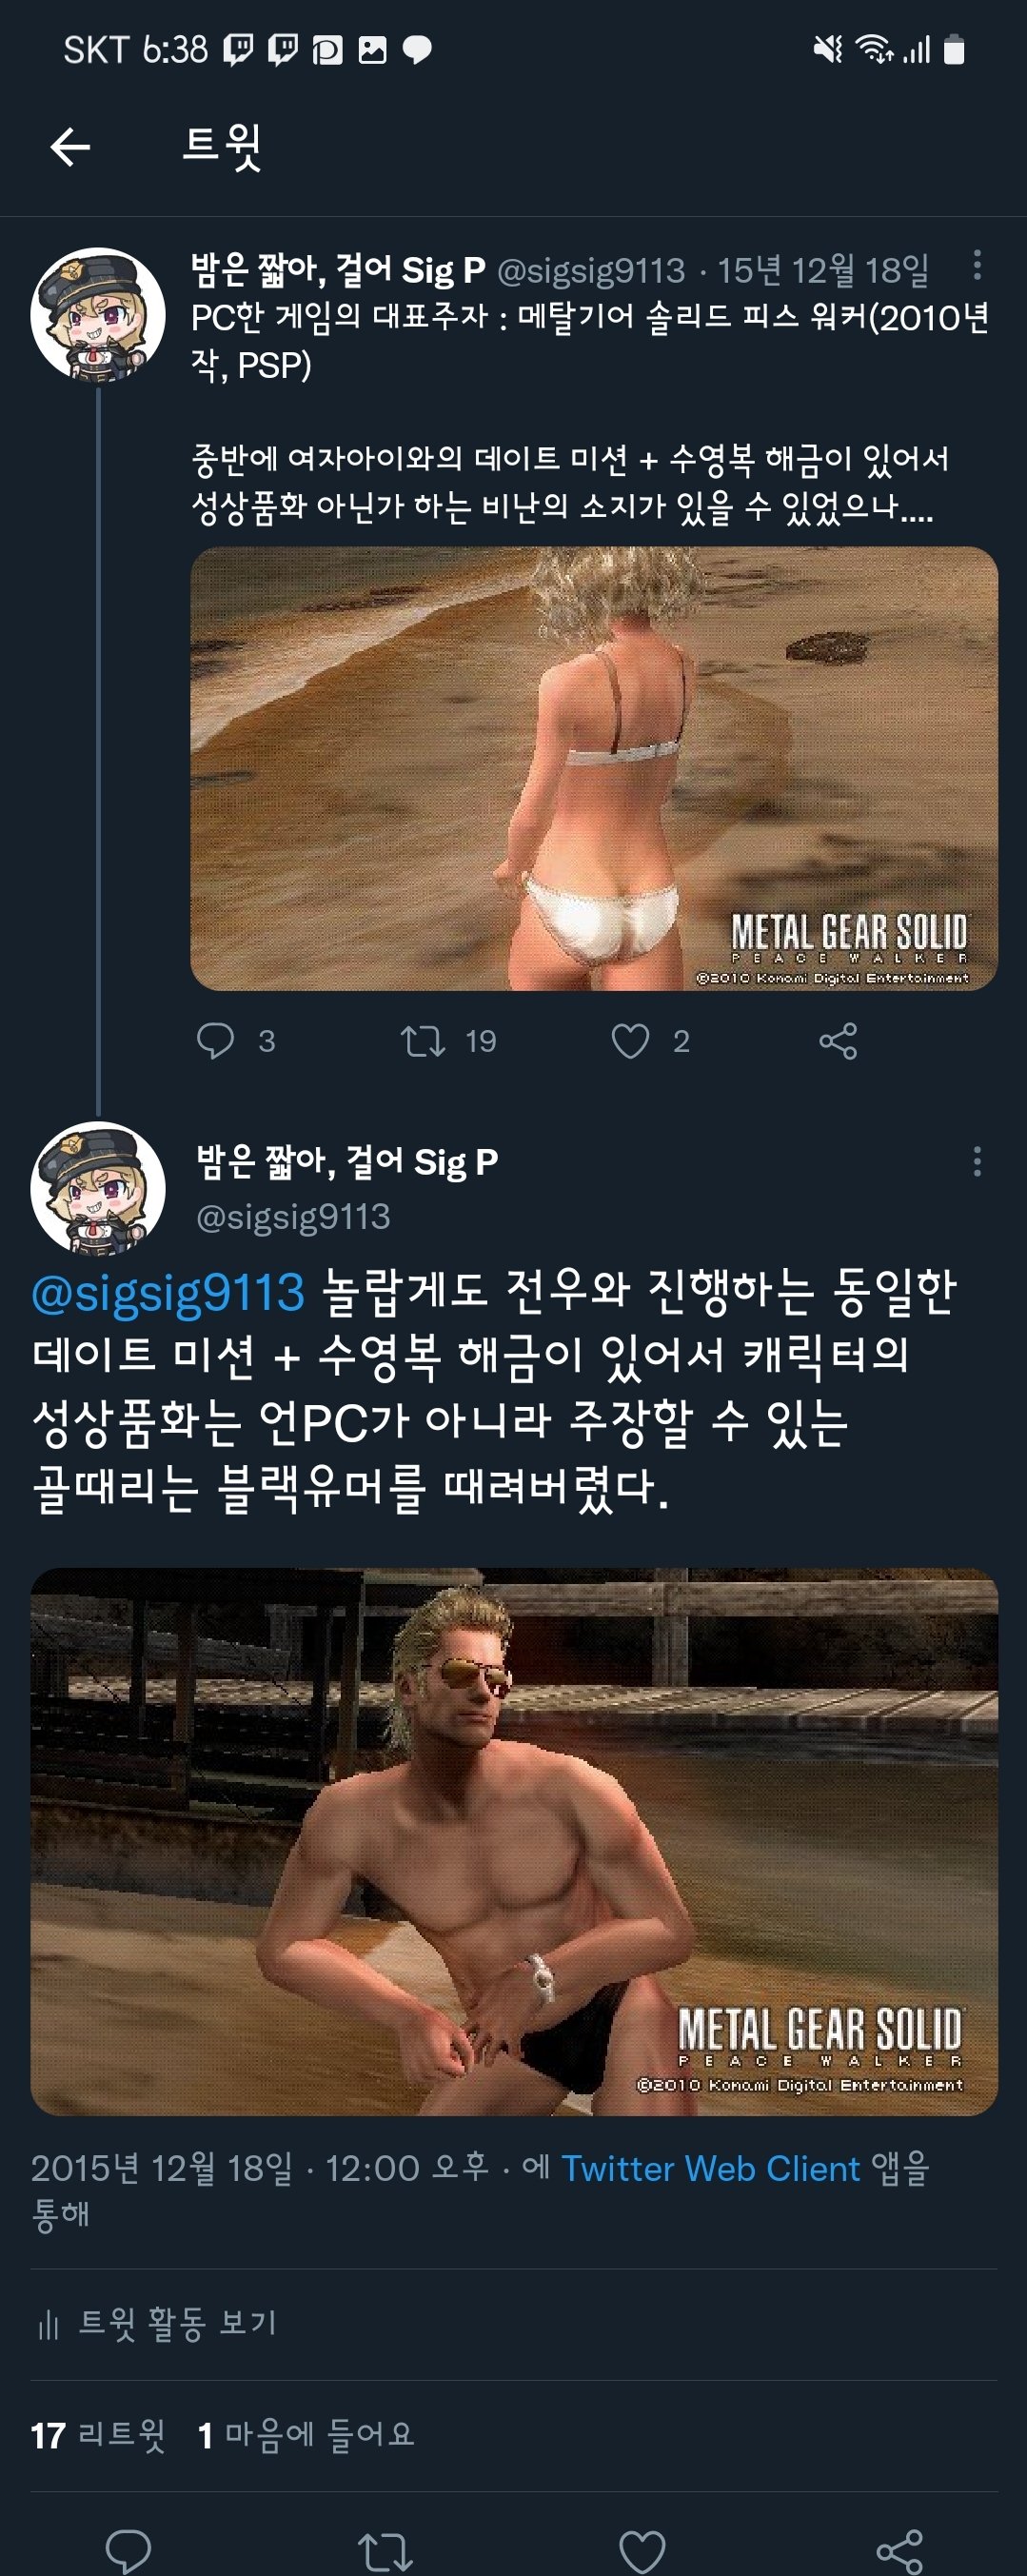Viewport: 1027px width, 2576px height.
Task: Open the 1 likes (마음에 들어요) list
Action: click(x=306, y=2435)
